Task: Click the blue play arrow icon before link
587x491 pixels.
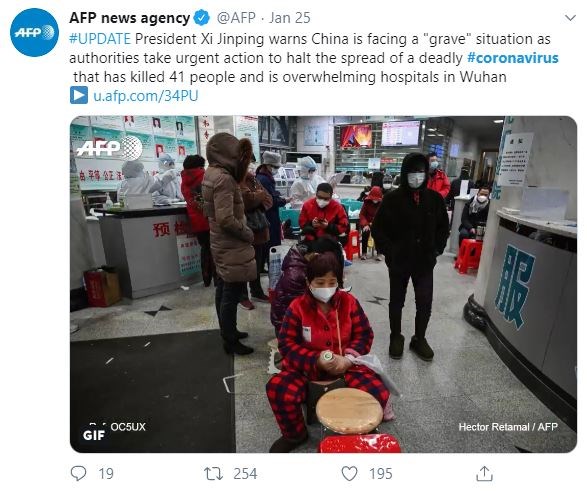Action: (79, 95)
